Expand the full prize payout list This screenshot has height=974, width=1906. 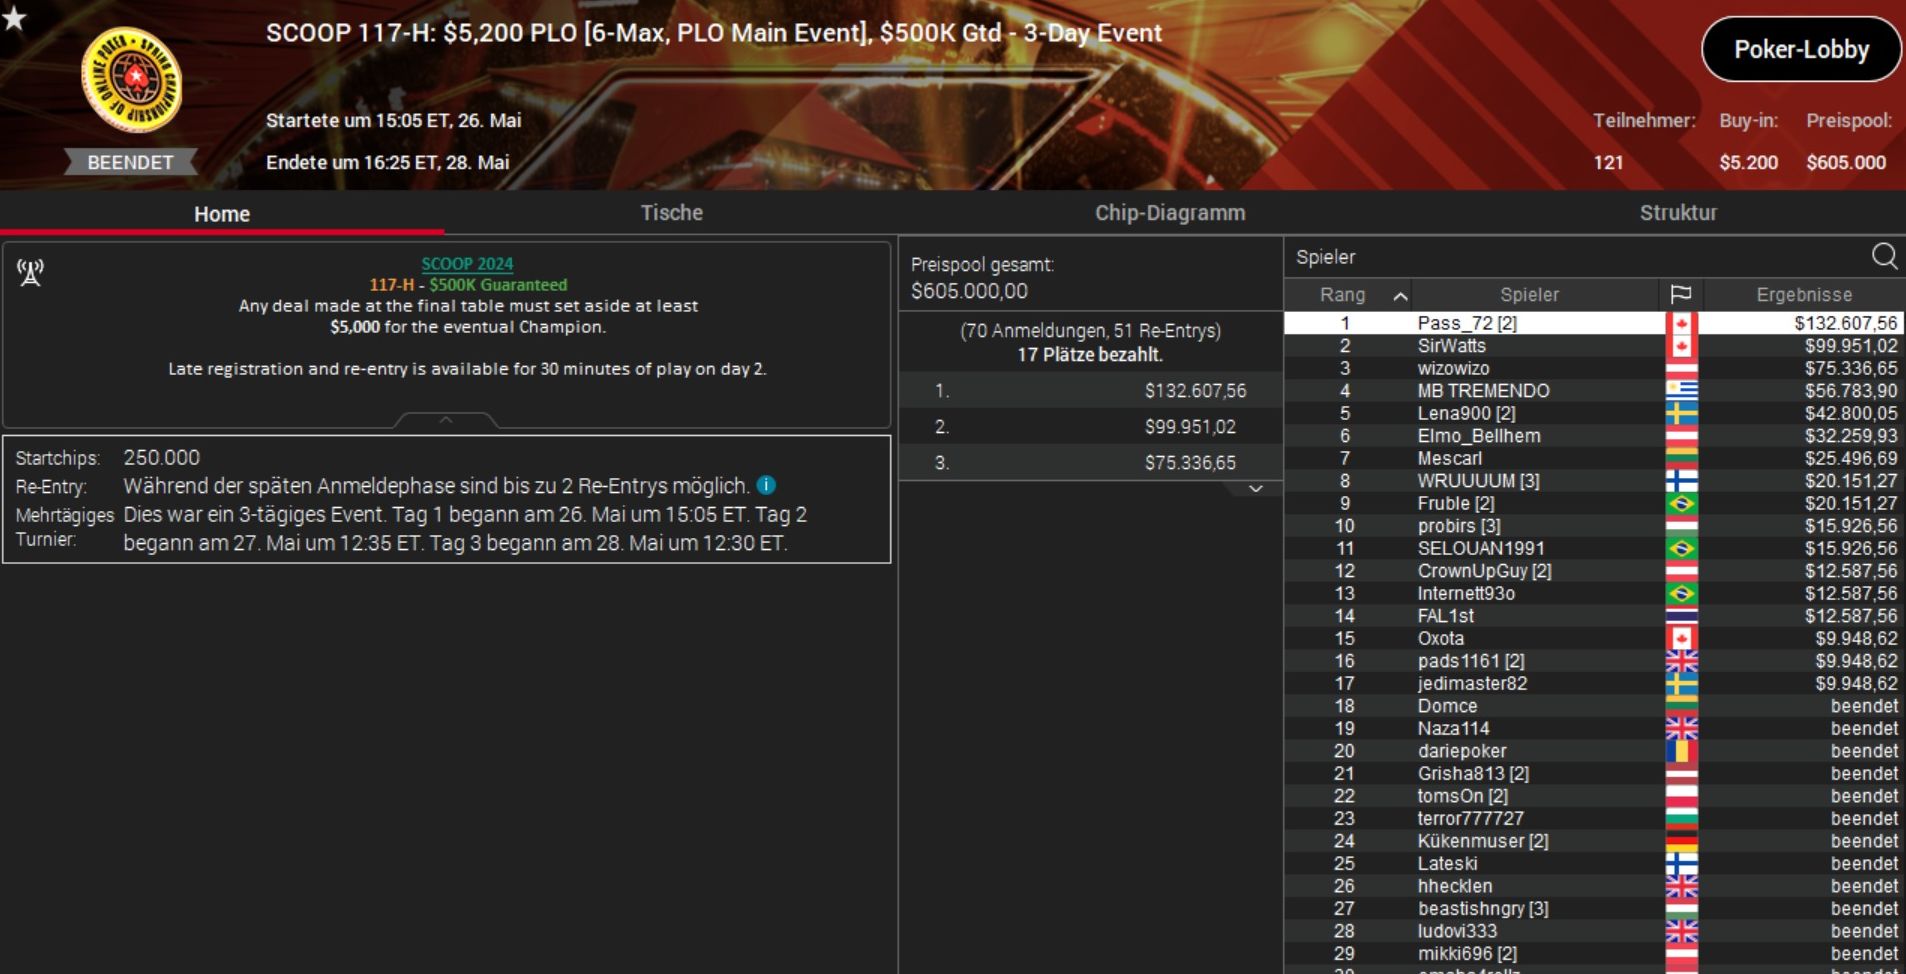pyautogui.click(x=1256, y=489)
